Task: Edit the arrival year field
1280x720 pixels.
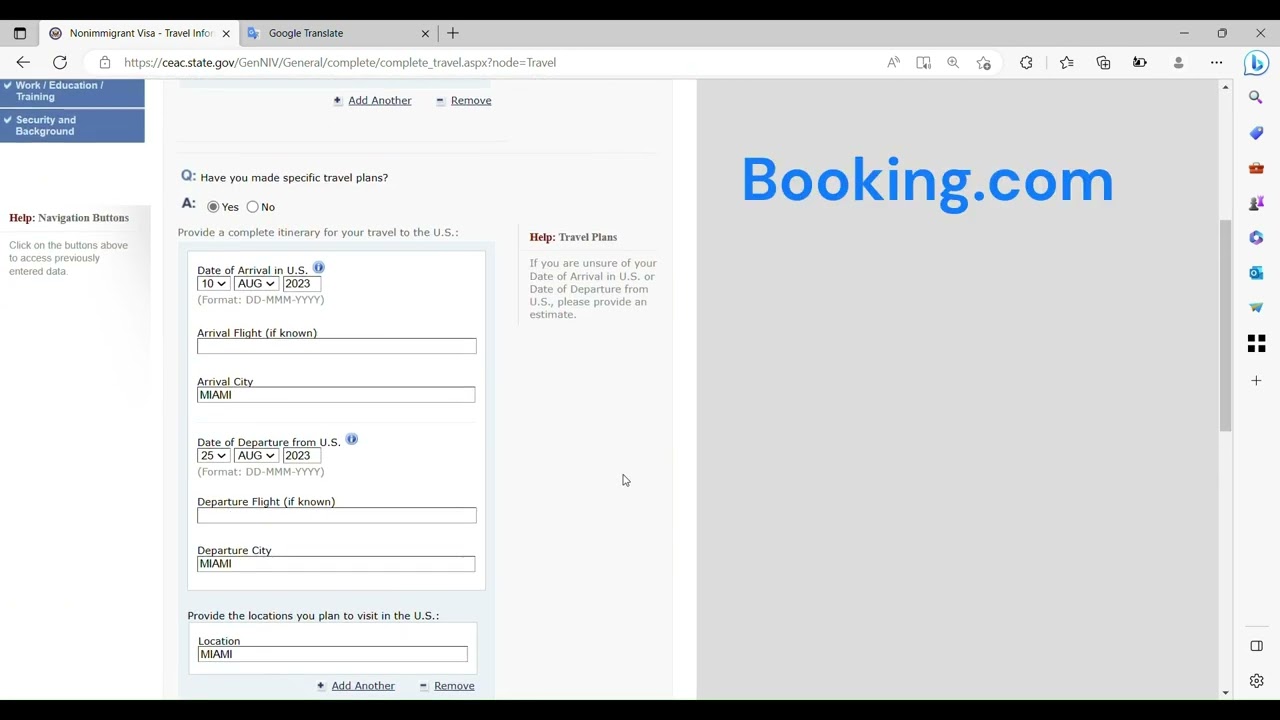Action: (x=301, y=284)
